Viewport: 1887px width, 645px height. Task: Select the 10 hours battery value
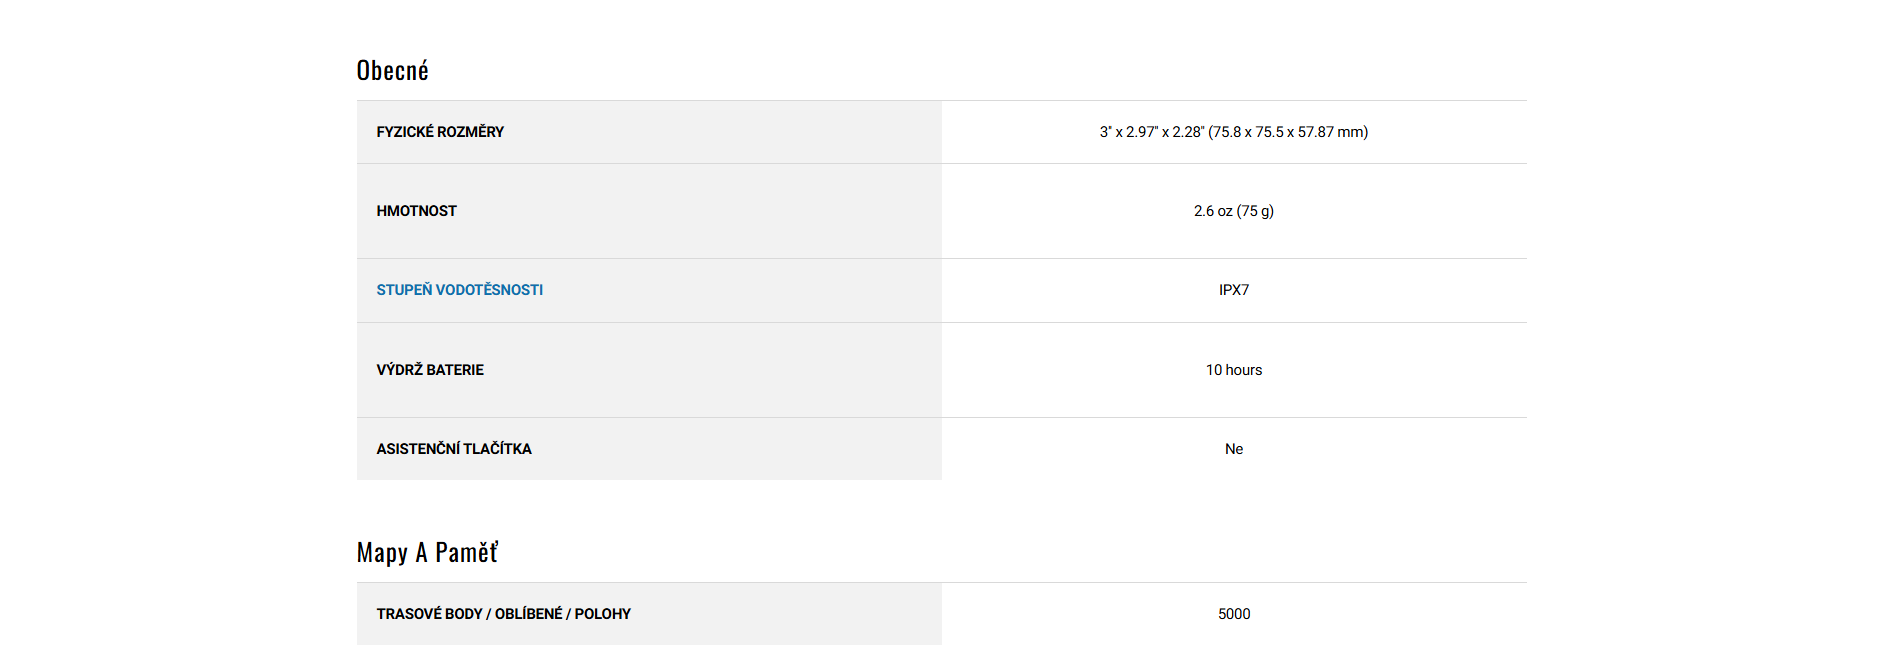(1234, 370)
